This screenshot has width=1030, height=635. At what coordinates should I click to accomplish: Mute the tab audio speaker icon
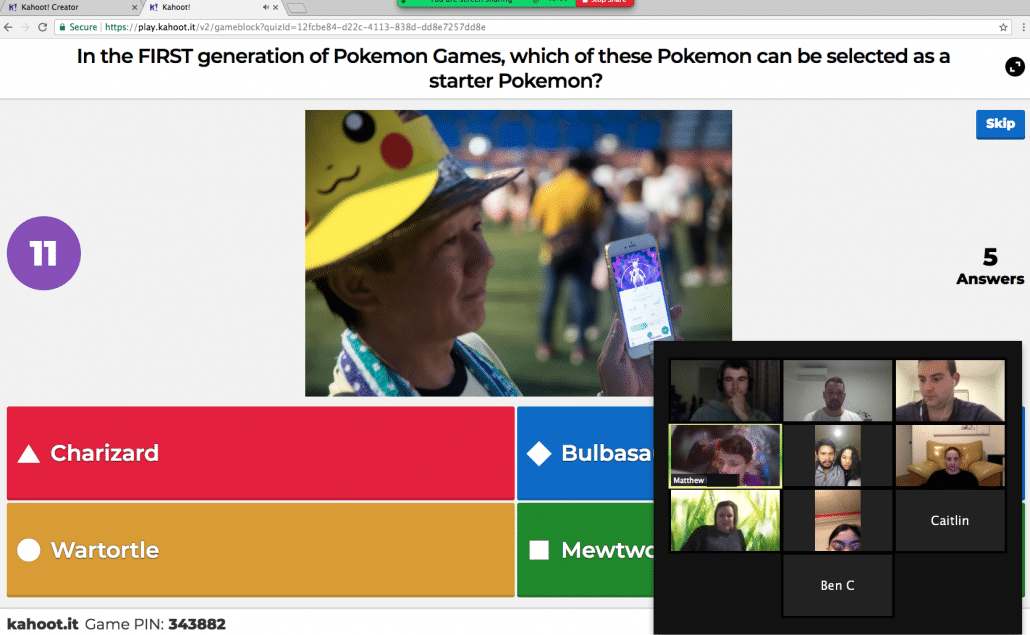point(265,7)
